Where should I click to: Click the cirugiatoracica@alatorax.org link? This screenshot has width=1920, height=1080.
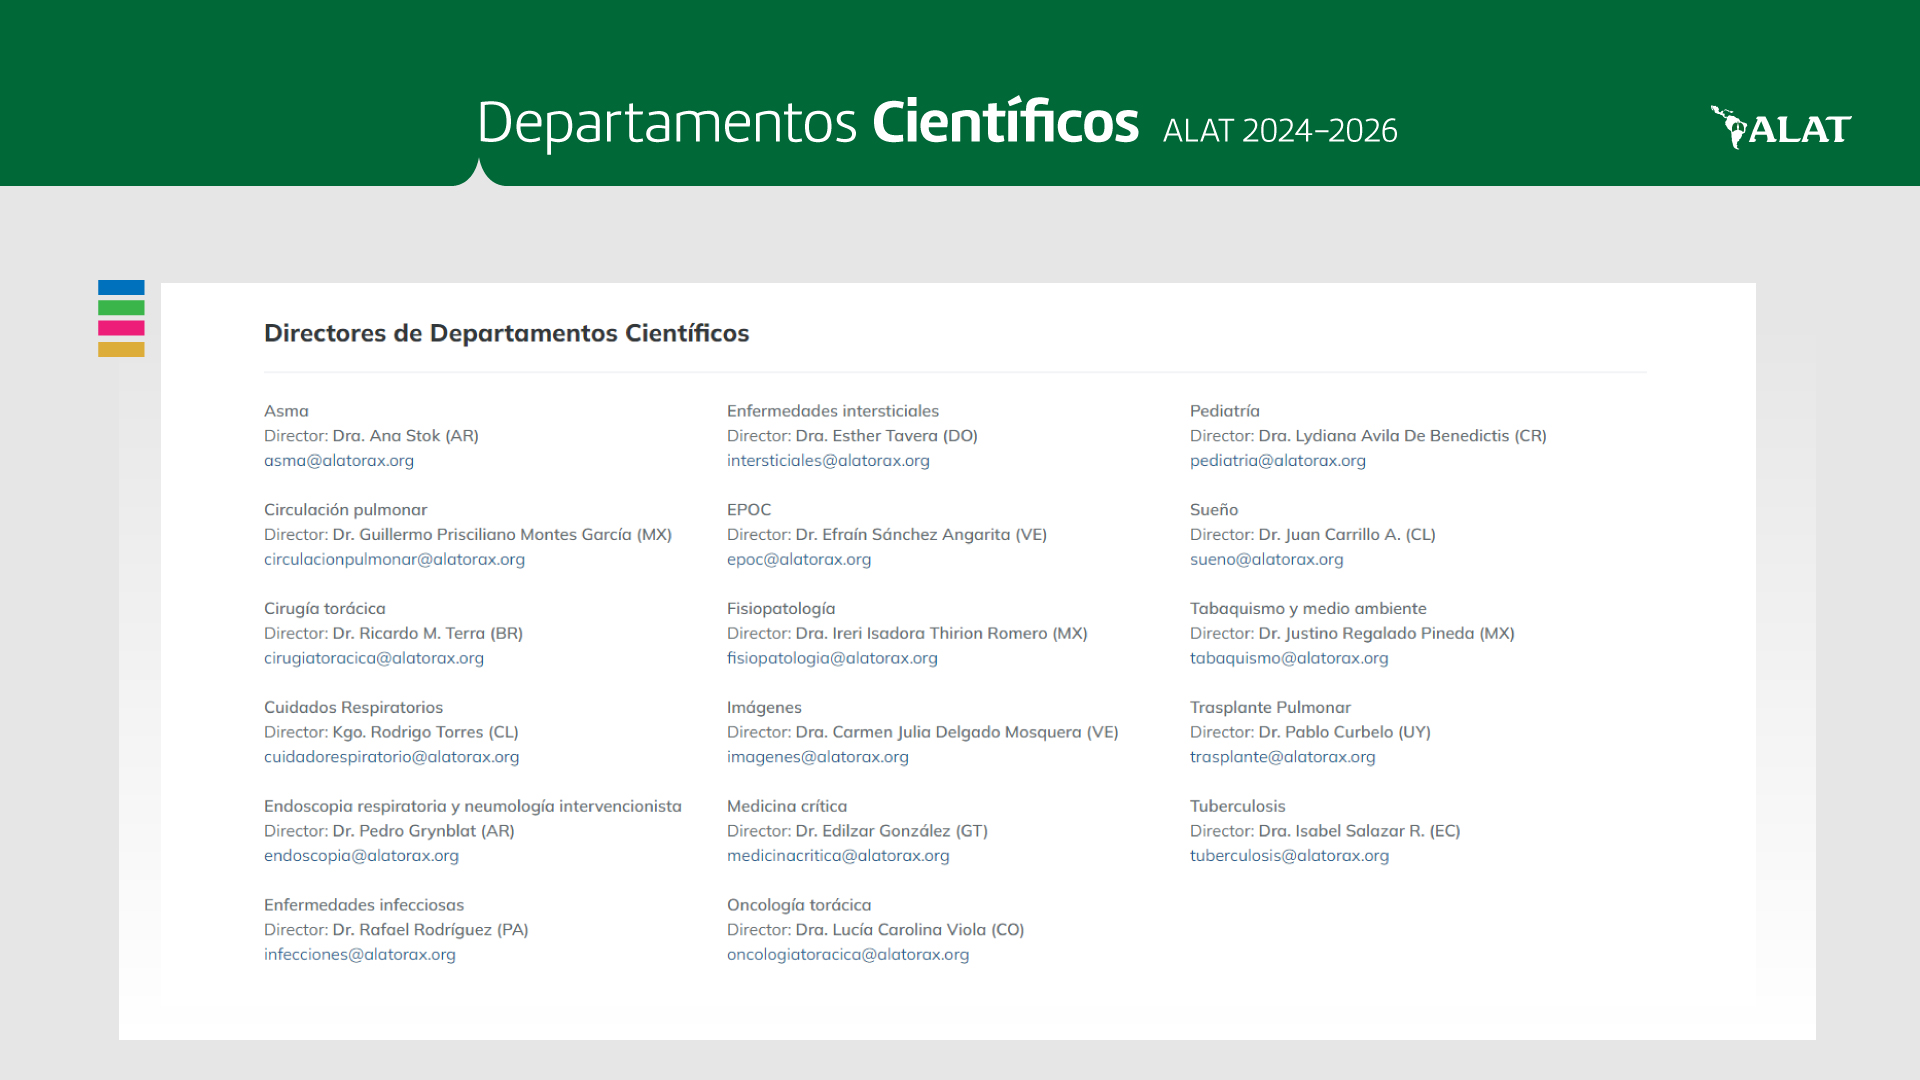[373, 659]
